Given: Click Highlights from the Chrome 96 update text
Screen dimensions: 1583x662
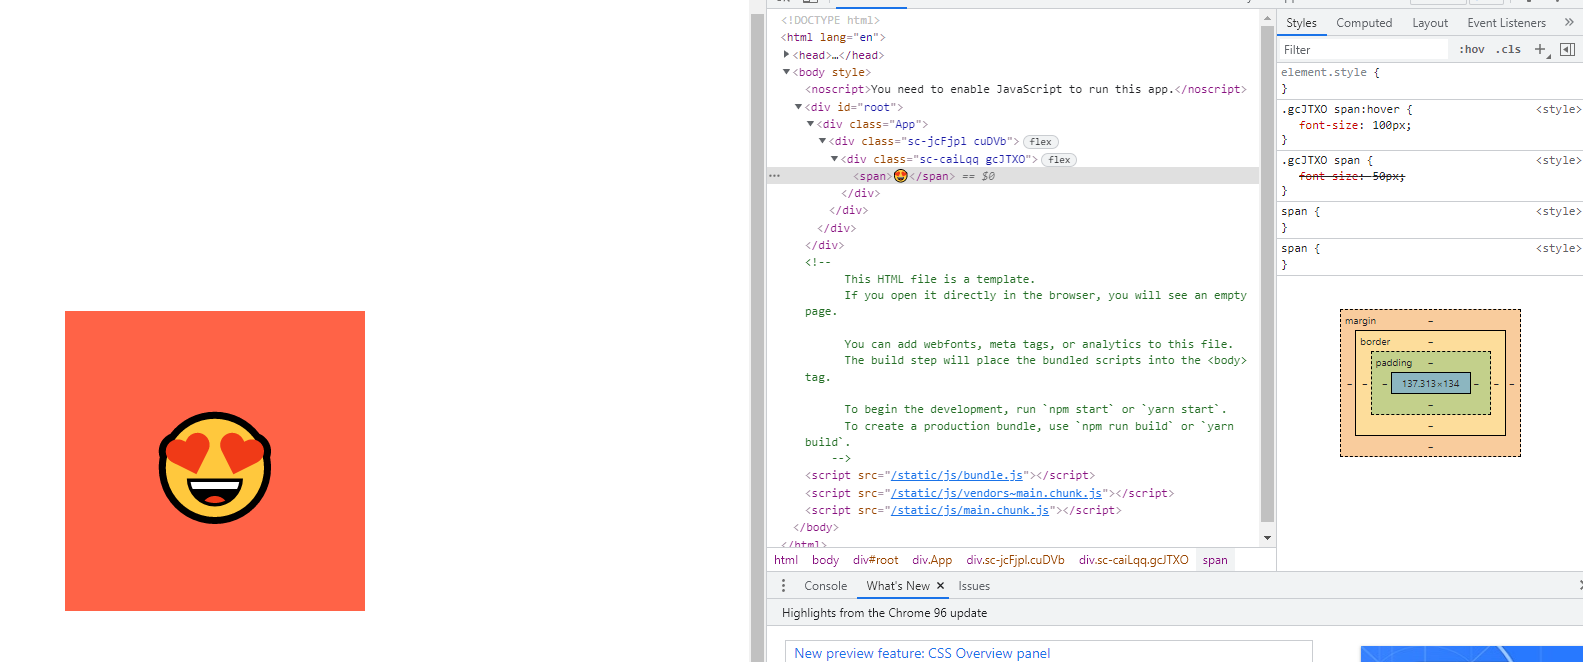Looking at the screenshot, I should [x=884, y=613].
